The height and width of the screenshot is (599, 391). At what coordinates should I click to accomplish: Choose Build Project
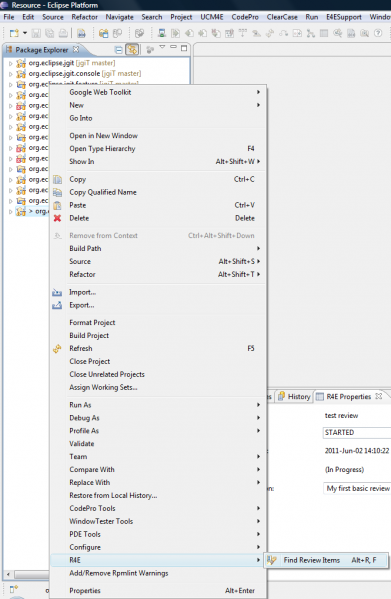pos(158,336)
